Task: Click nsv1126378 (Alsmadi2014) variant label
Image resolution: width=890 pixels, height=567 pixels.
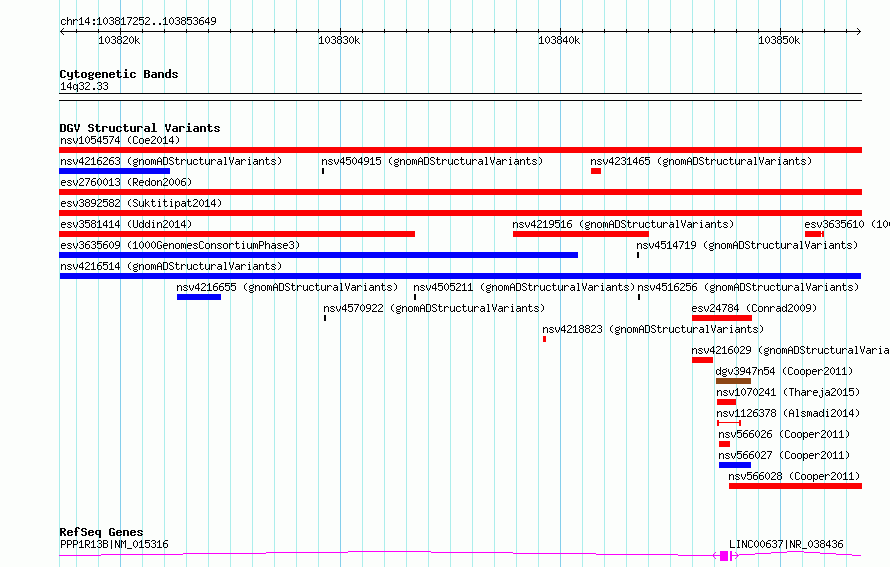Action: click(788, 413)
